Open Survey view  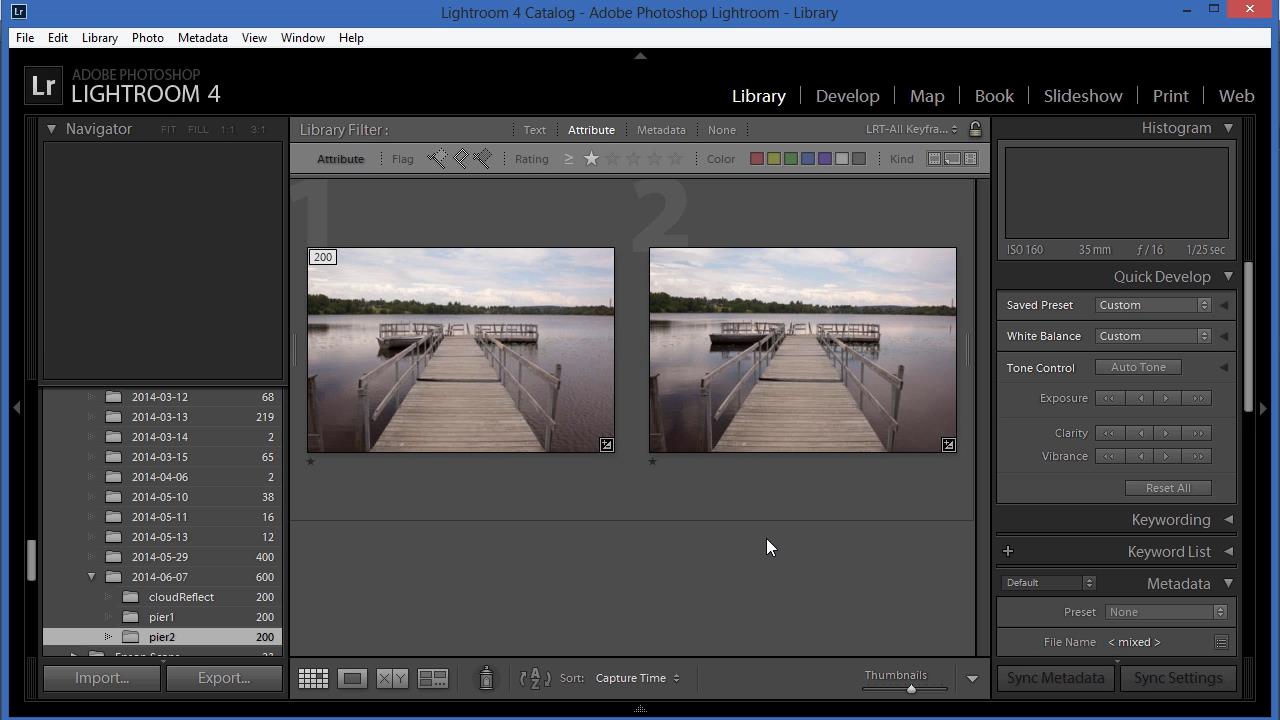point(433,678)
